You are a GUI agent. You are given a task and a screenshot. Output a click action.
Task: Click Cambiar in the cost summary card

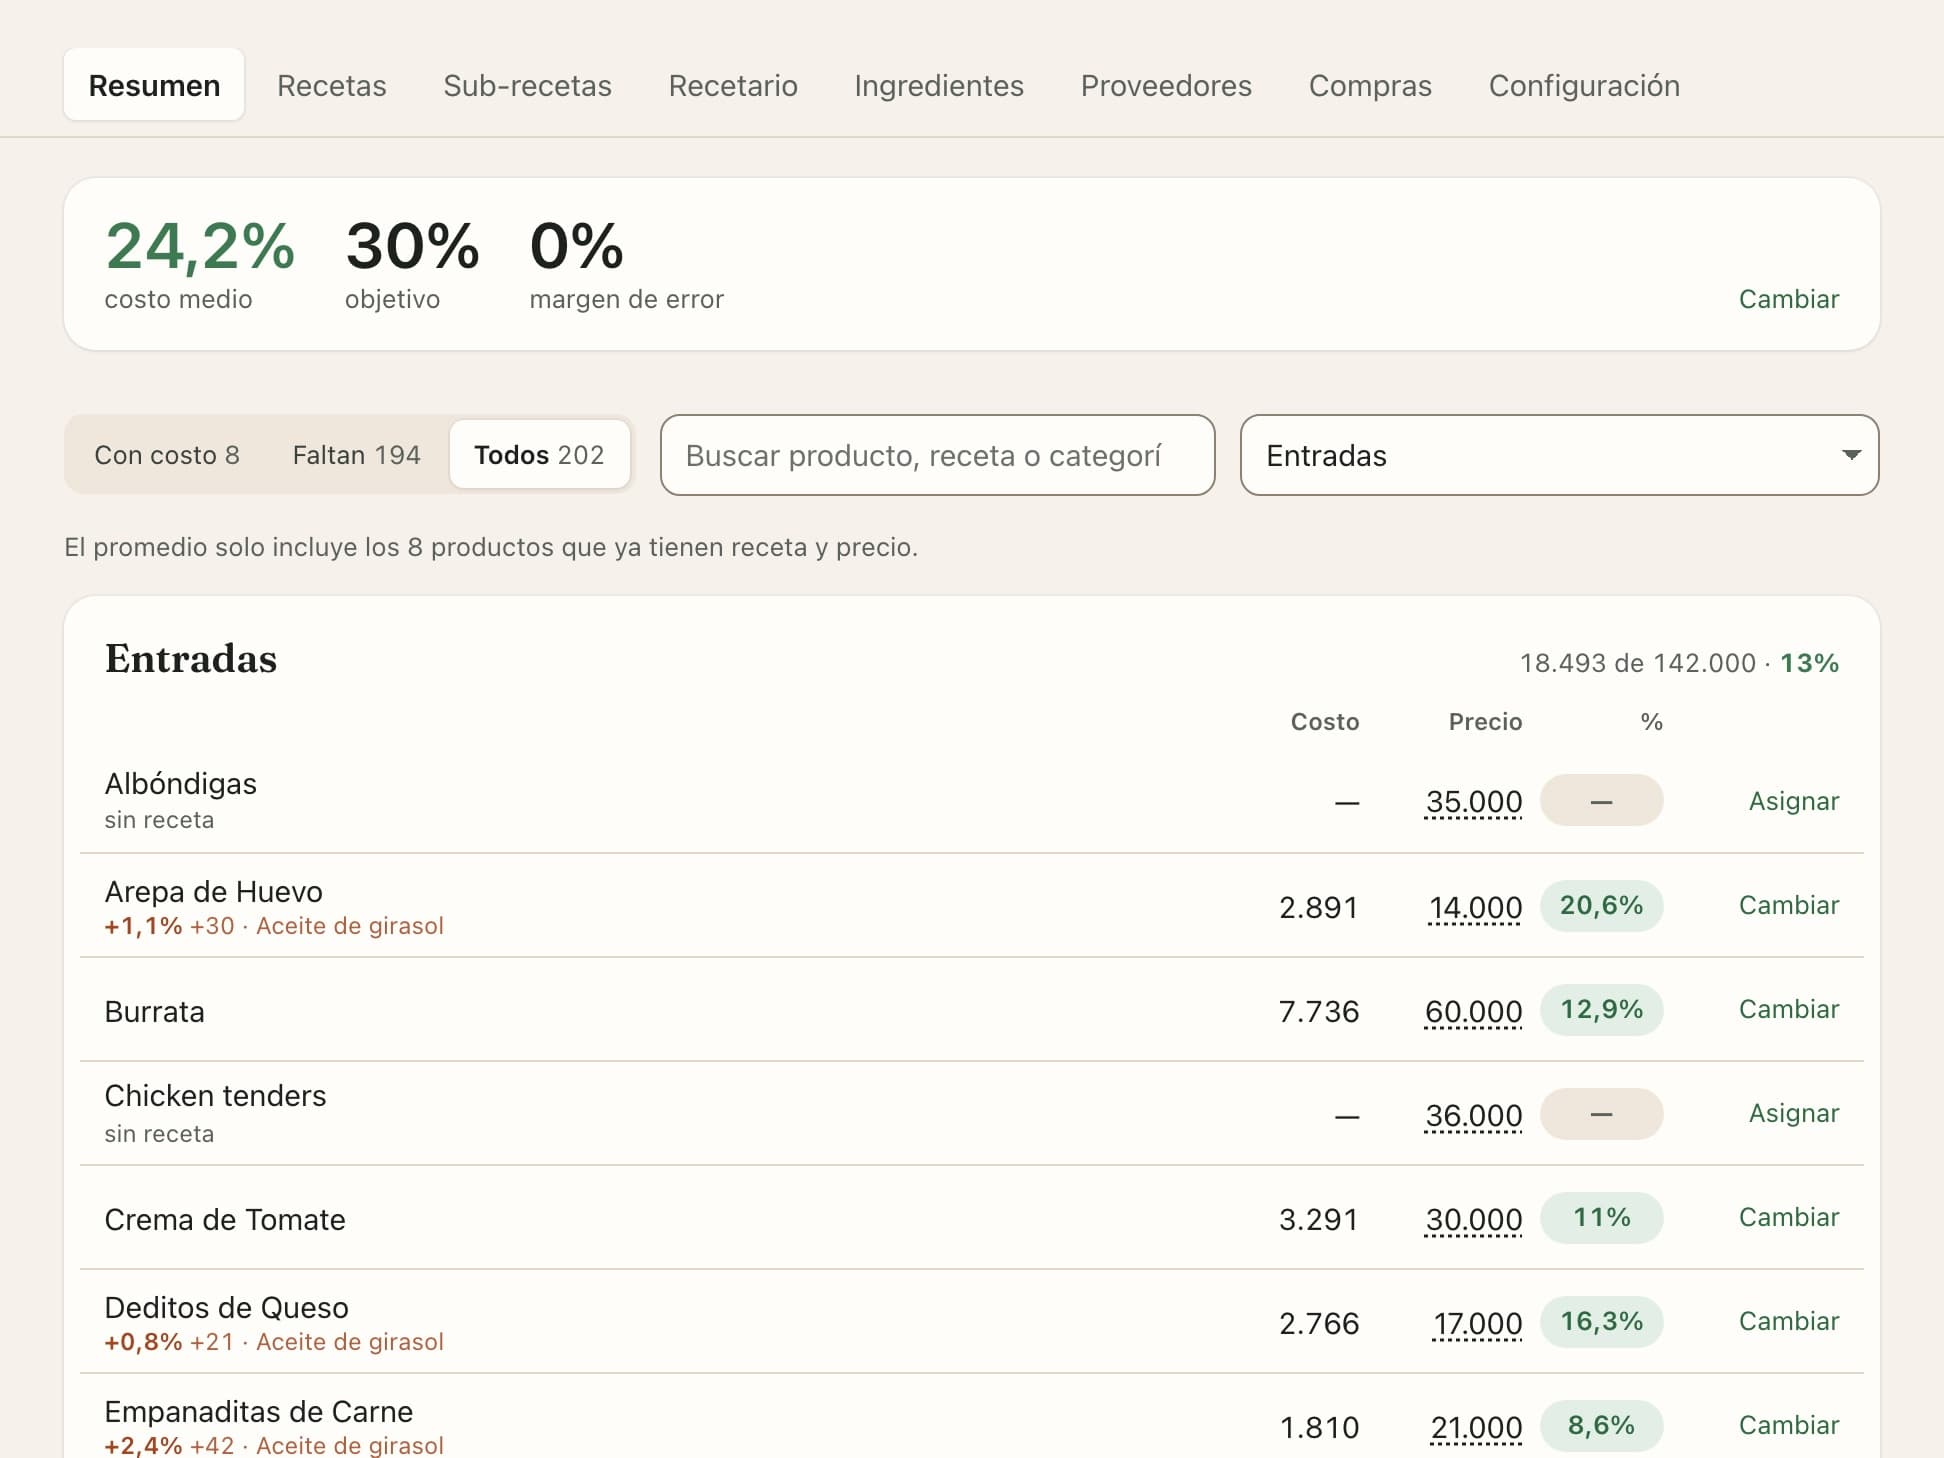pos(1789,299)
